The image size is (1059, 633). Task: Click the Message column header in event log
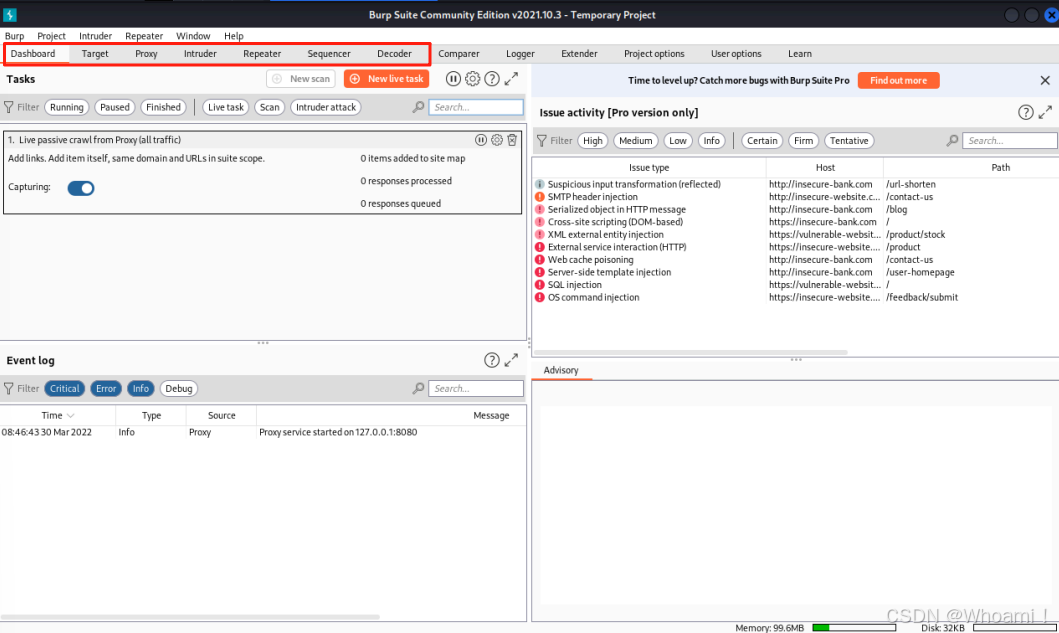pyautogui.click(x=391, y=415)
